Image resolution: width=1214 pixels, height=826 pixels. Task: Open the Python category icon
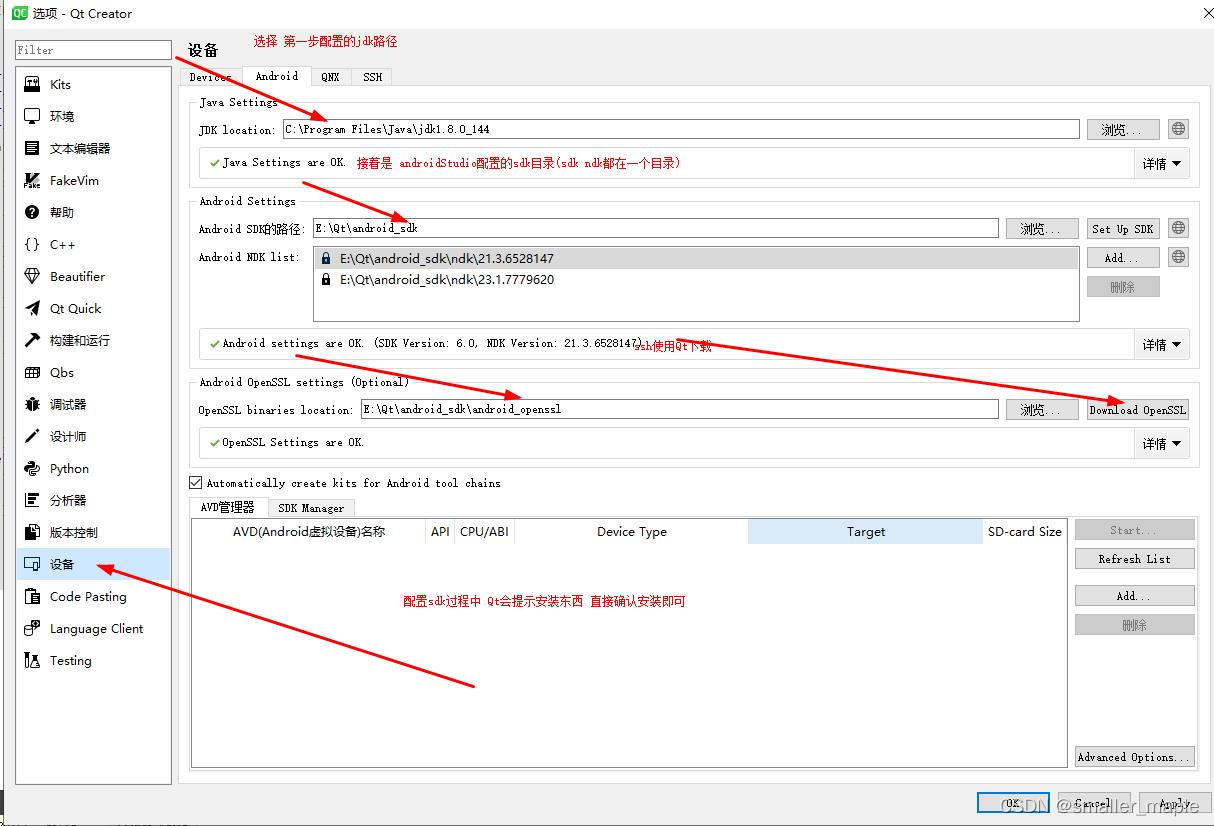pos(32,469)
